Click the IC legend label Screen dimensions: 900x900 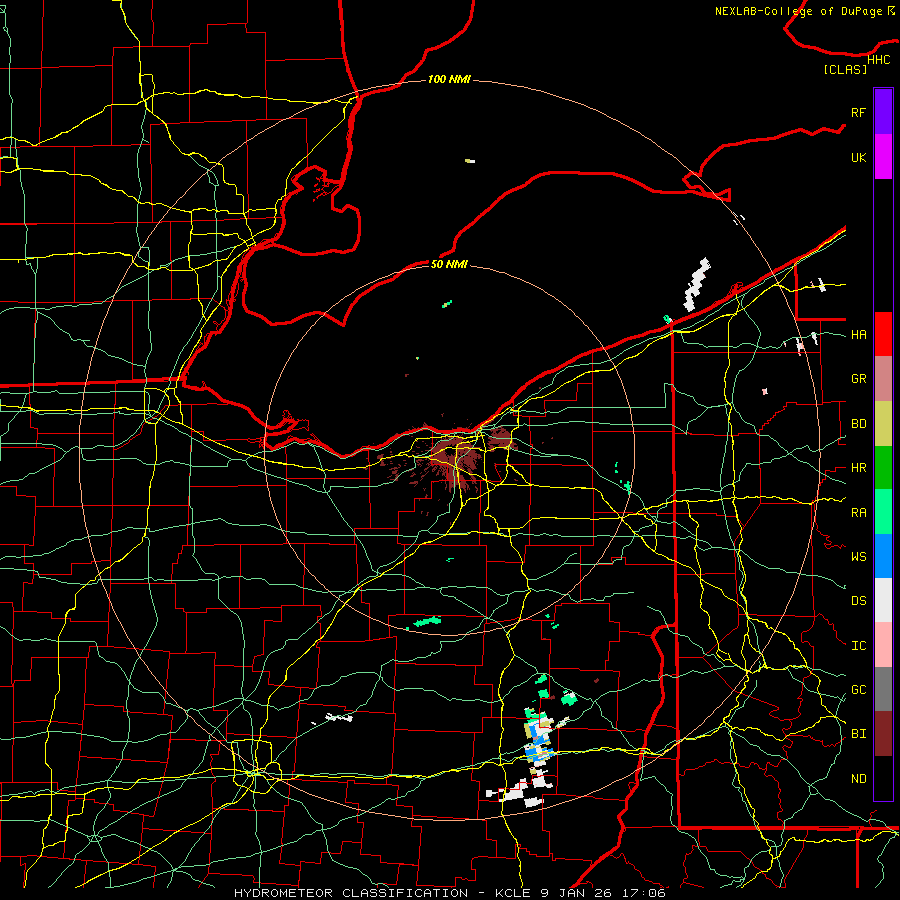coord(859,646)
